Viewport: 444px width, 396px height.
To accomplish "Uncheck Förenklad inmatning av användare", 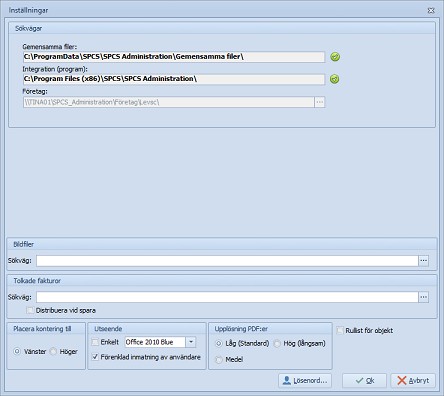I will [95, 357].
